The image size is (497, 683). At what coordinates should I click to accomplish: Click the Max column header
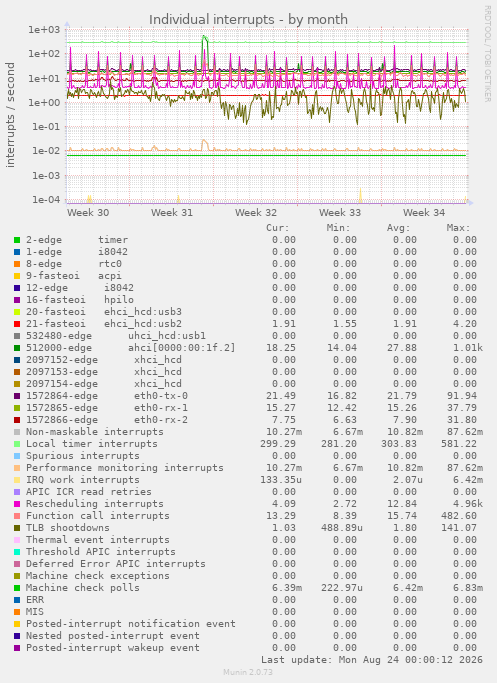point(458,228)
